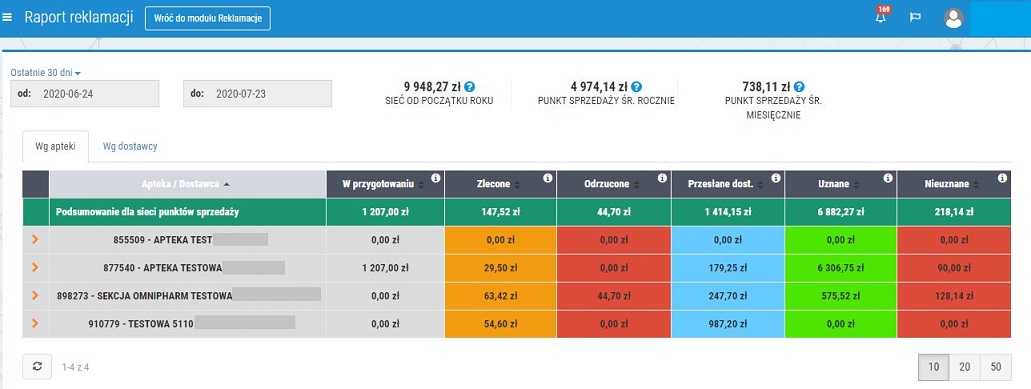The image size is (1031, 389).
Task: Open the hamburger menu
Action: [7, 18]
